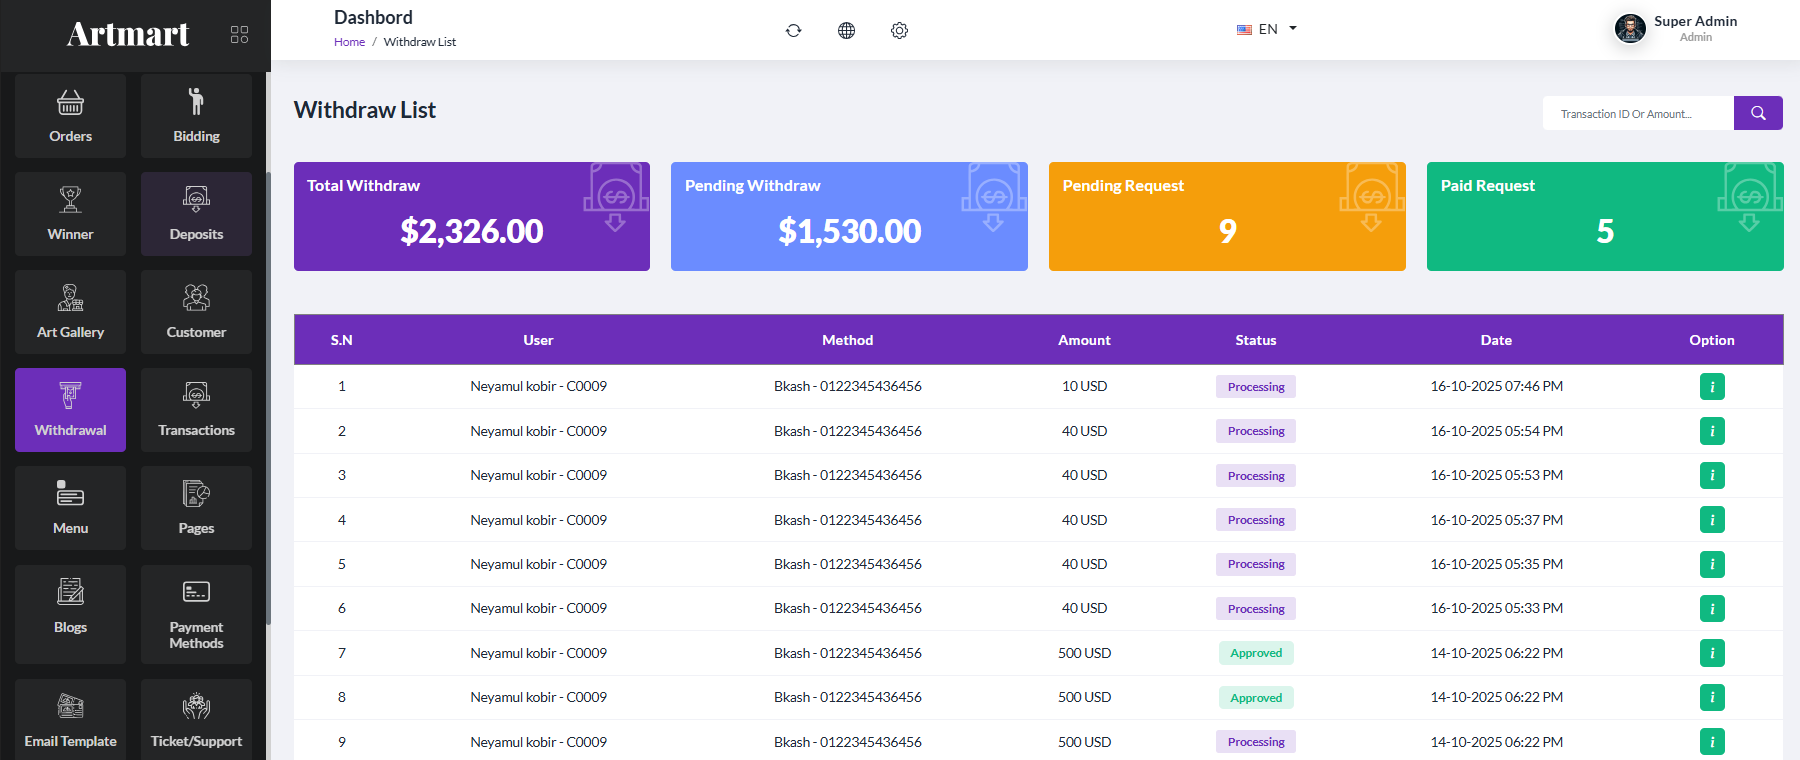Select the Transactions sidebar item
The width and height of the screenshot is (1800, 760).
tap(196, 410)
